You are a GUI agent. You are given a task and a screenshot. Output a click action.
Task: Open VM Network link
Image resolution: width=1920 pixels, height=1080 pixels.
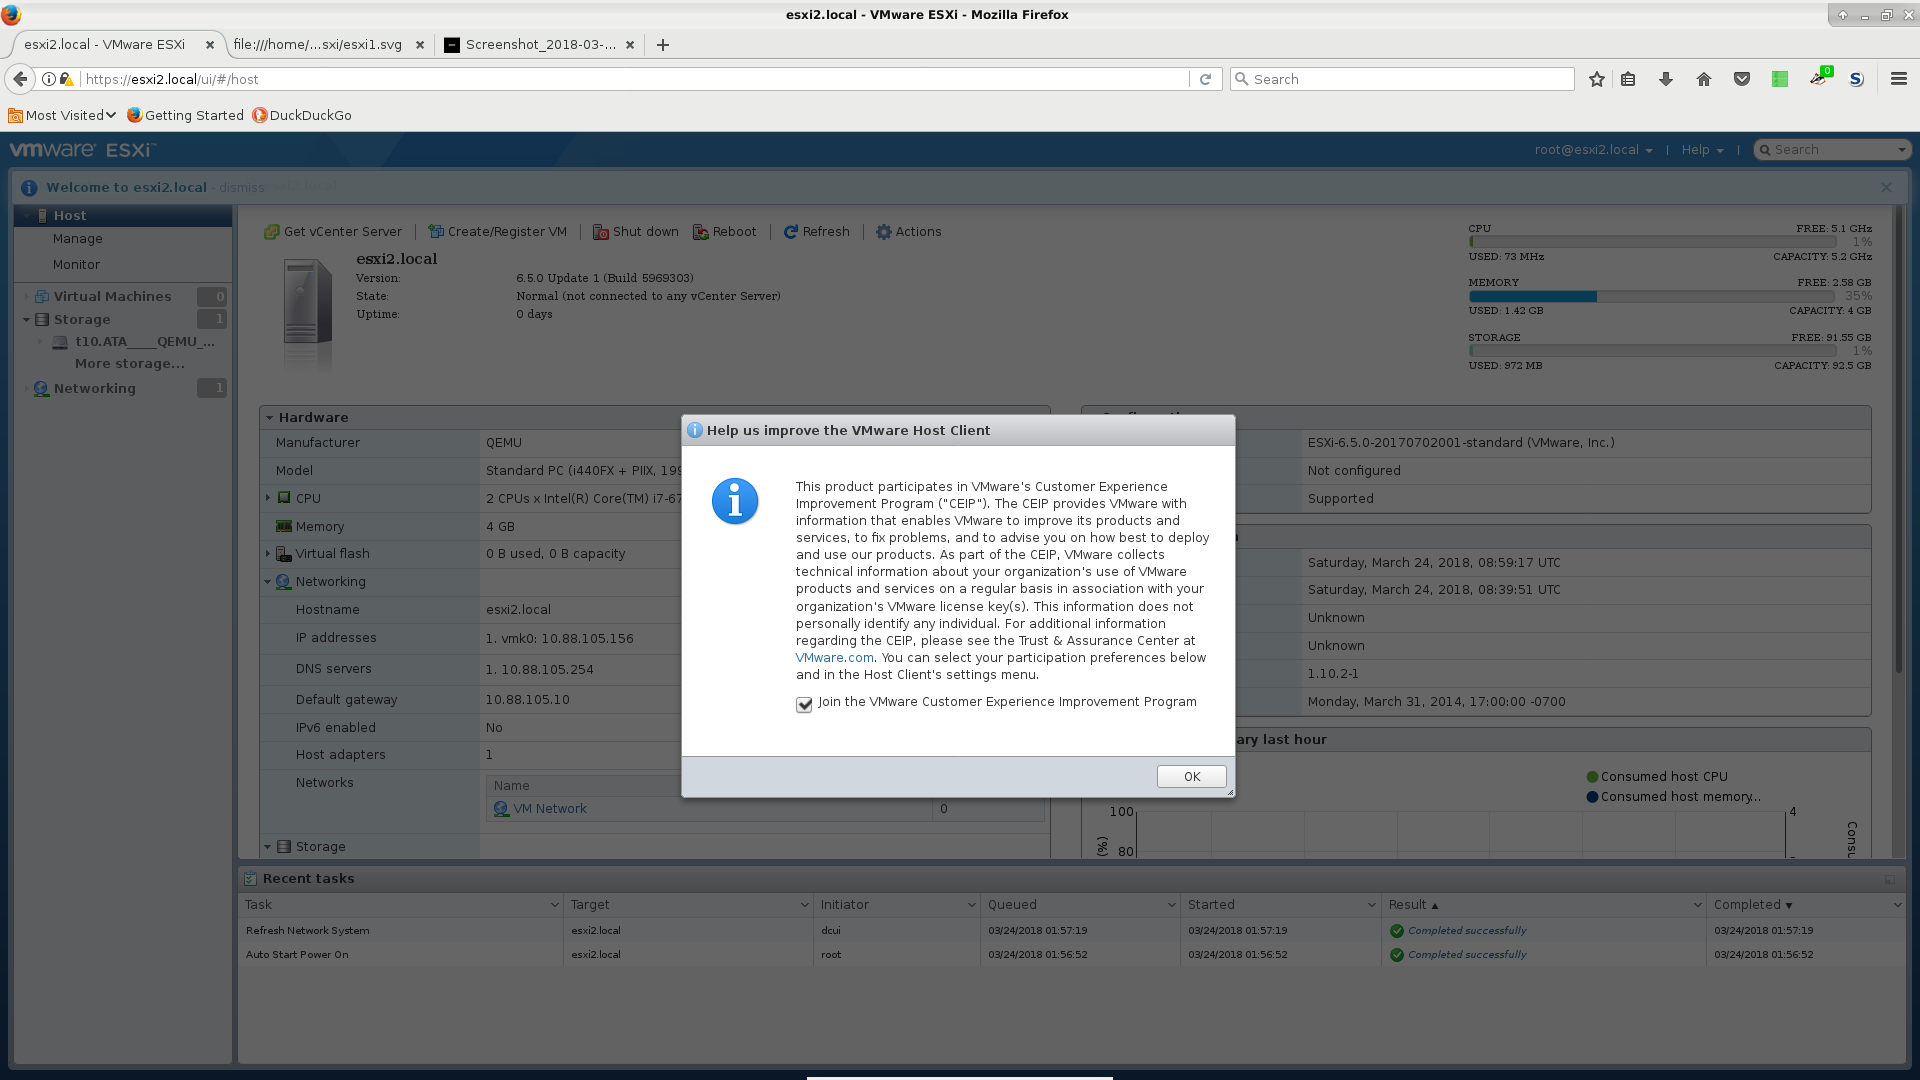click(x=549, y=809)
